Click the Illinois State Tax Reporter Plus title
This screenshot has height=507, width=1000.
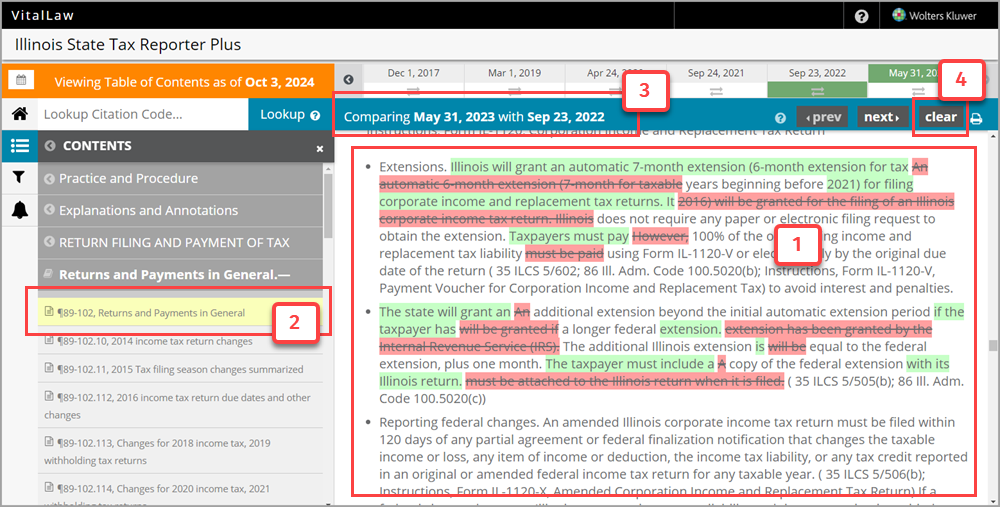(128, 45)
